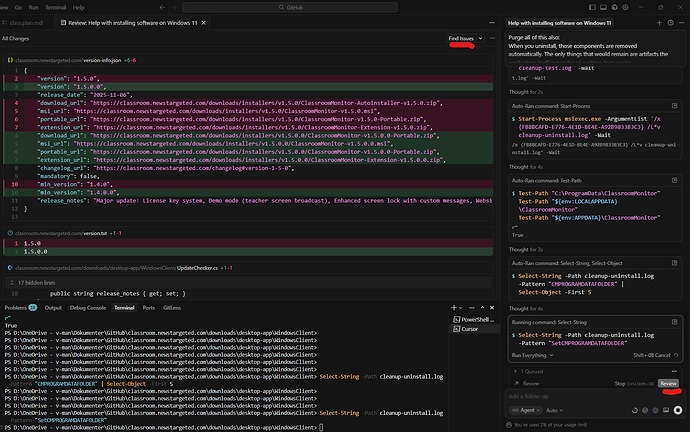The height and width of the screenshot is (432, 690).
Task: Open the Problems panel tab
Action: [17, 309]
